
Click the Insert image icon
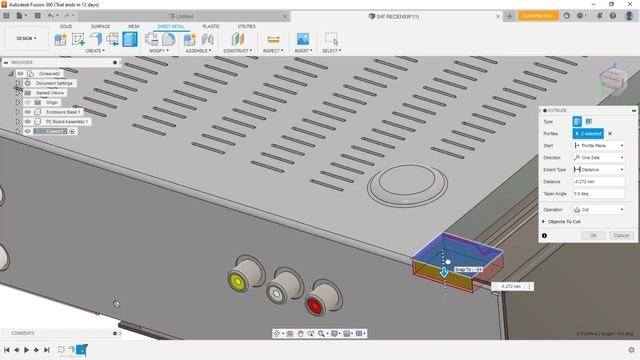(303, 39)
